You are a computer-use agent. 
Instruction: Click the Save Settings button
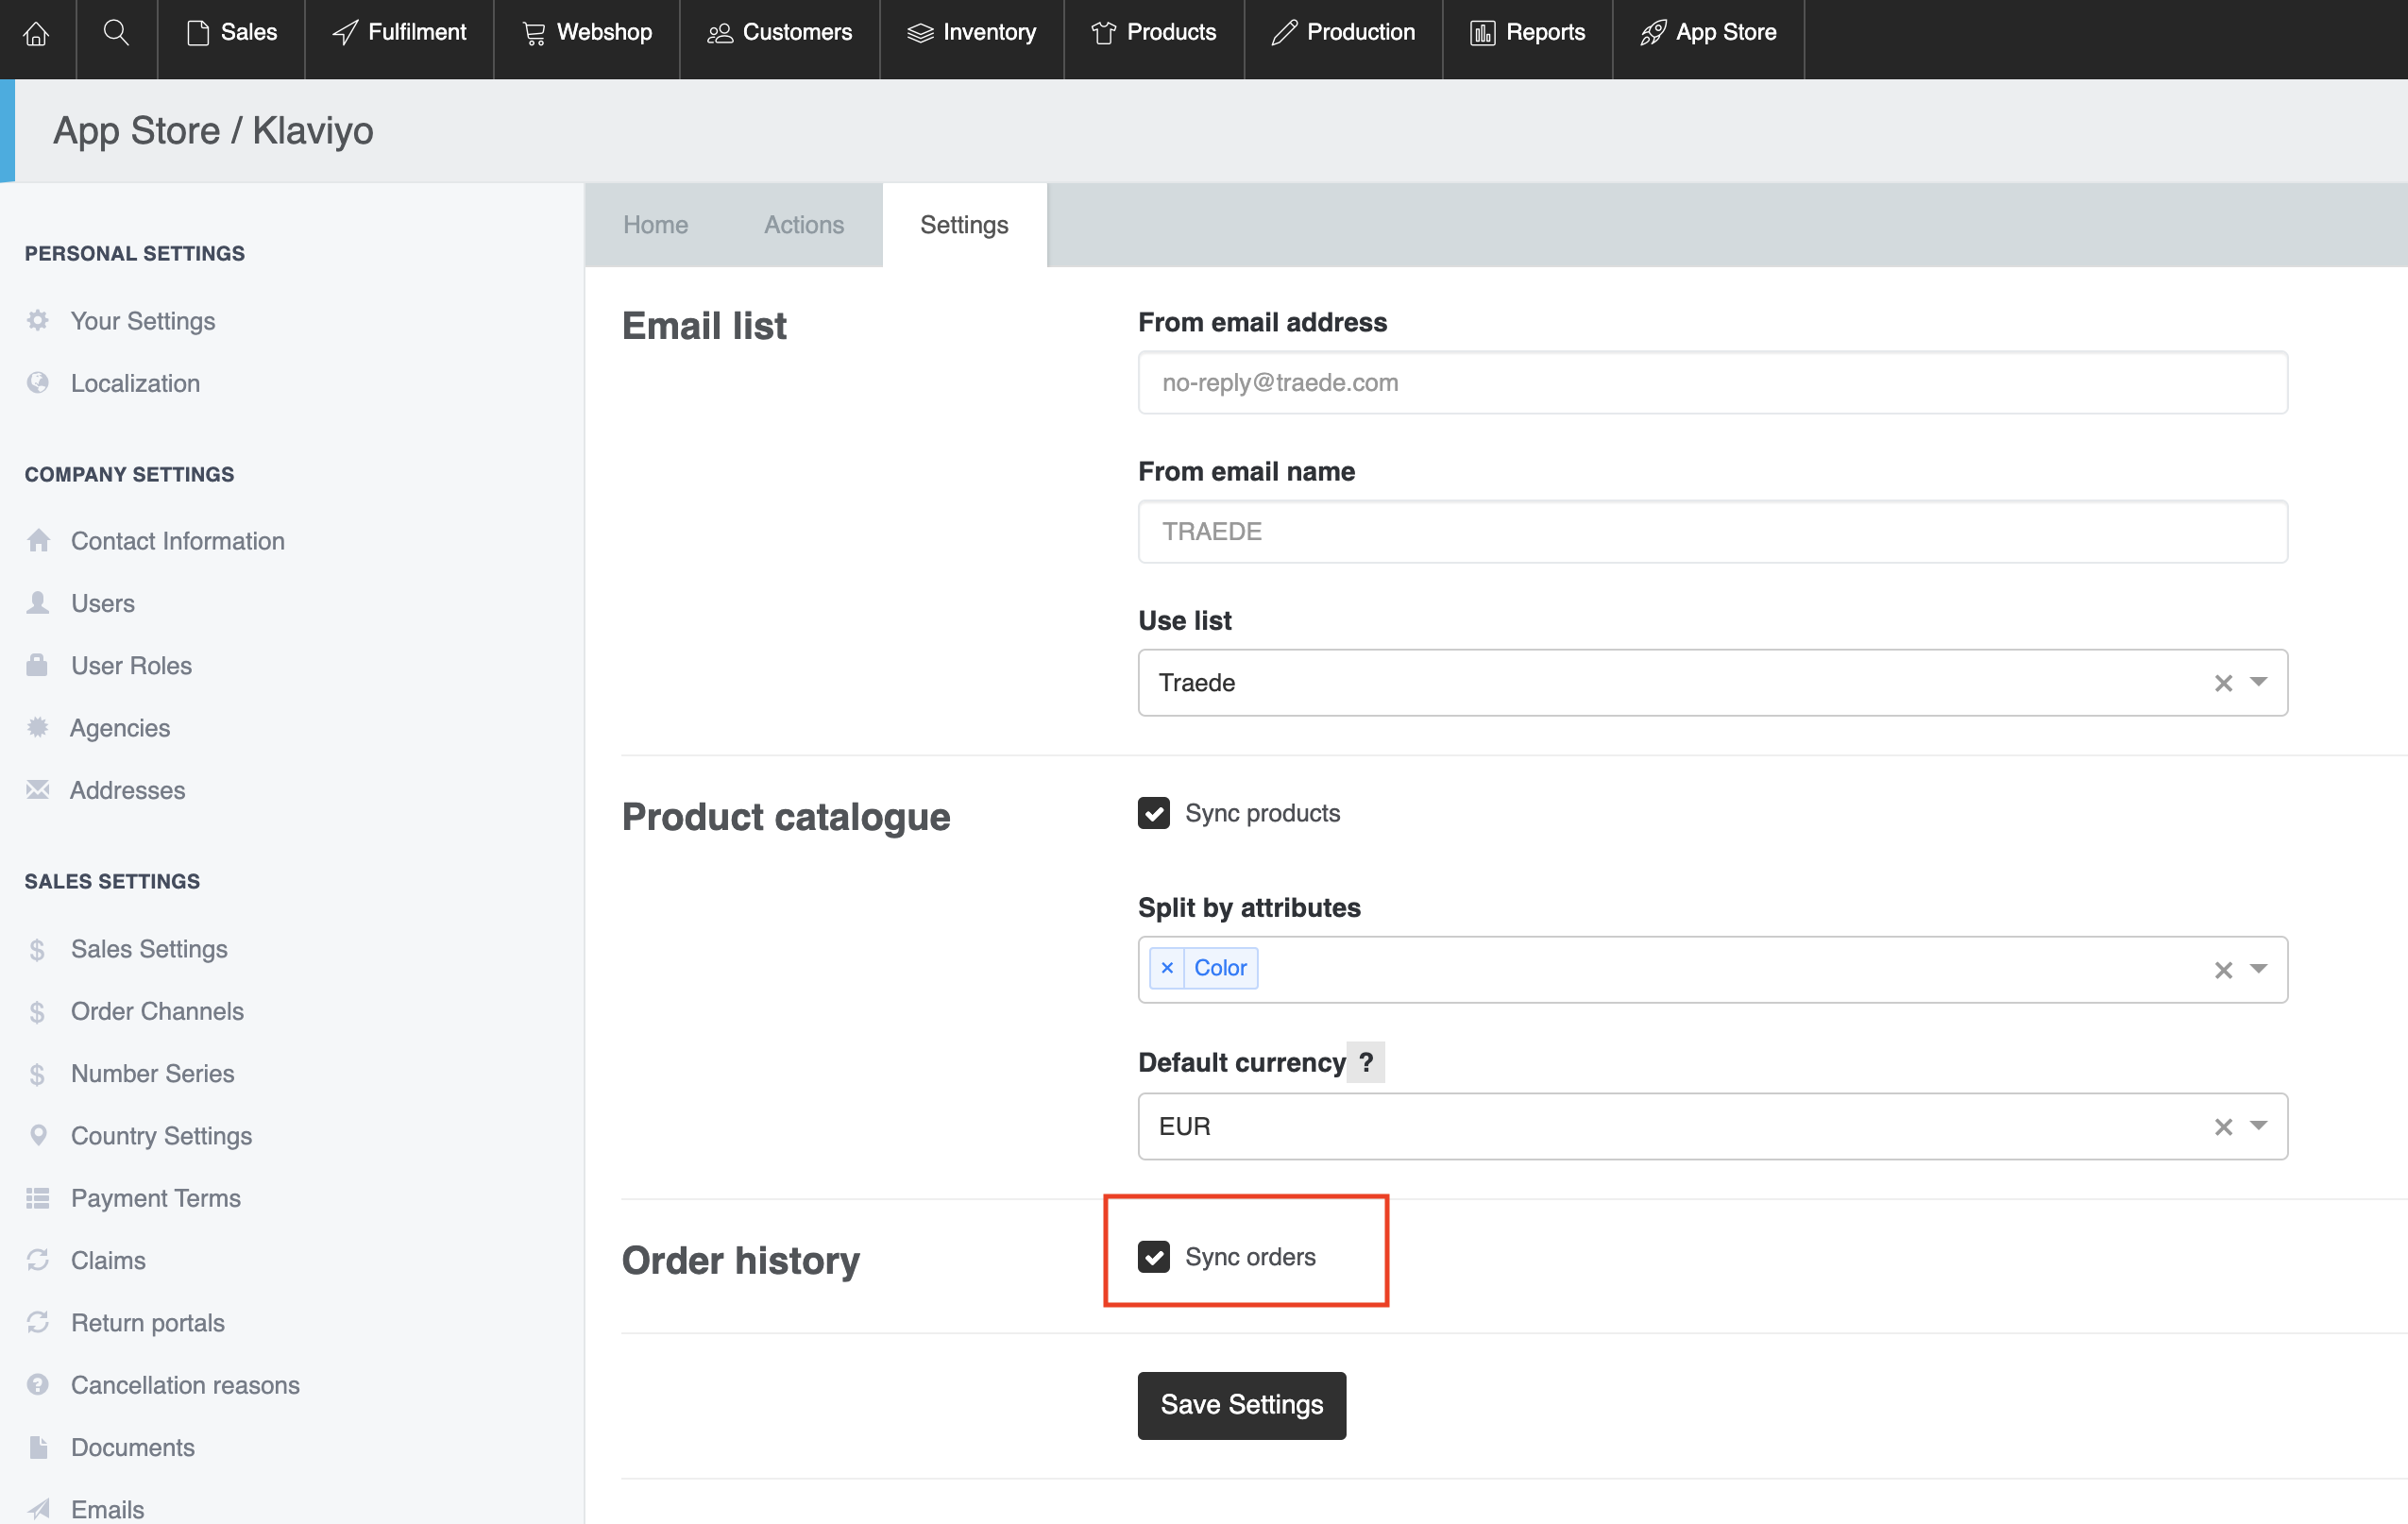click(1241, 1405)
